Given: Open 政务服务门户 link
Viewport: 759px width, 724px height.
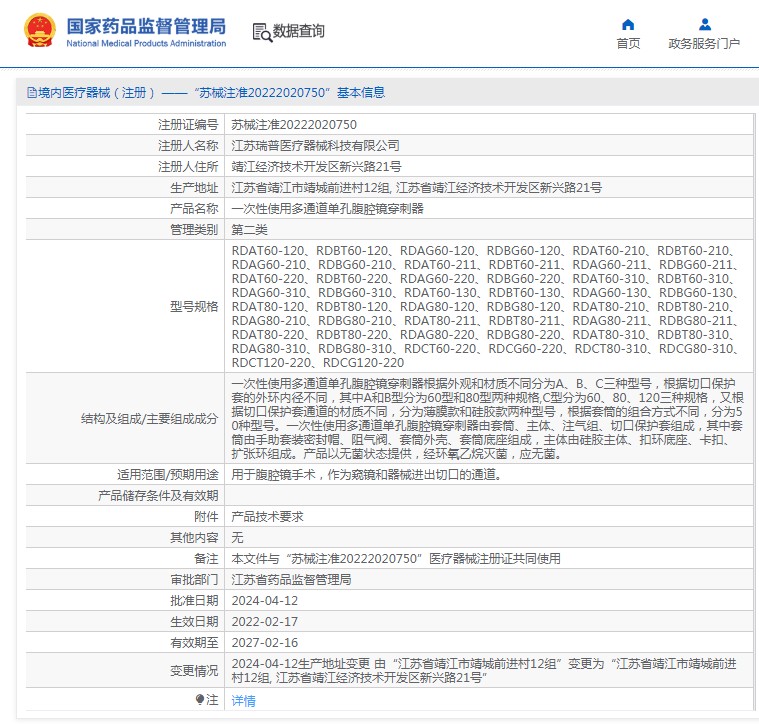Looking at the screenshot, I should coord(704,44).
